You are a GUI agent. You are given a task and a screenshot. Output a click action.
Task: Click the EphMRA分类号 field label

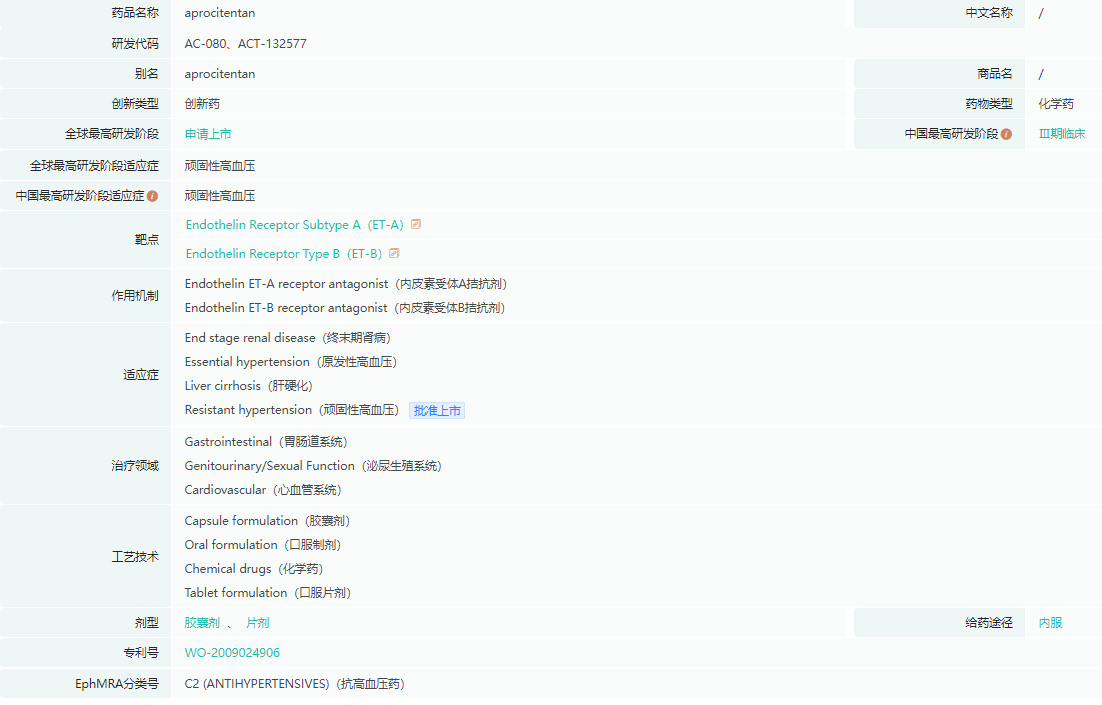click(117, 684)
